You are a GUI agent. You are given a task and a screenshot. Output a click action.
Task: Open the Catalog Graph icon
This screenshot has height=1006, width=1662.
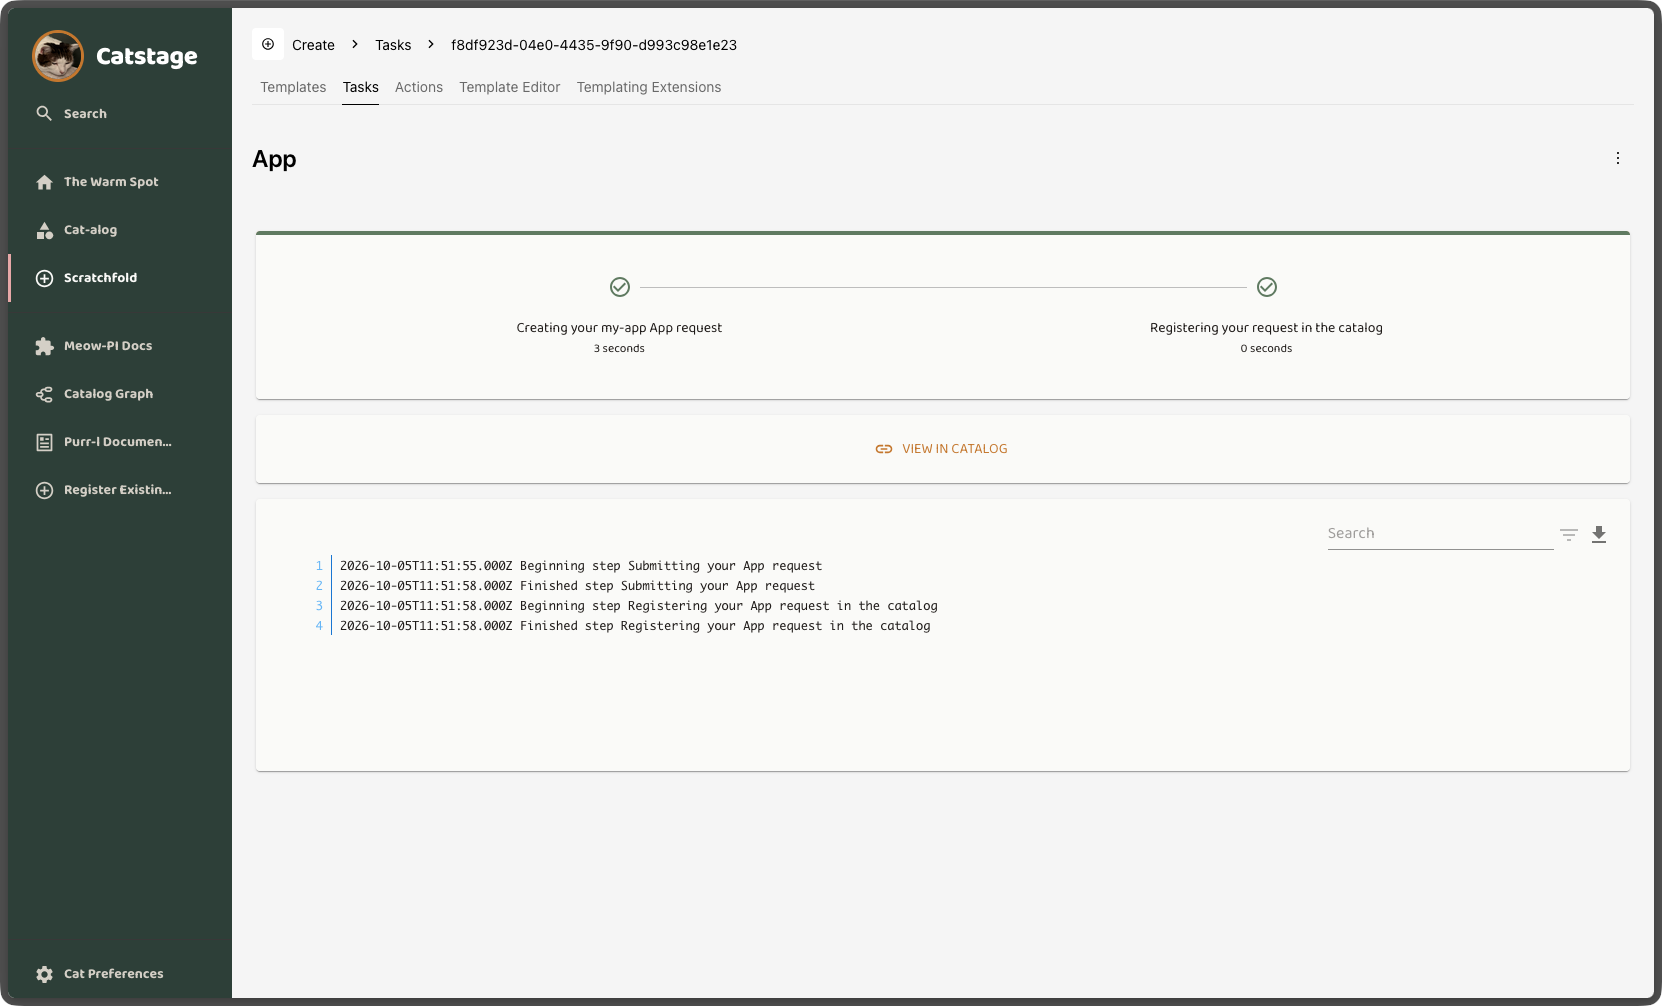click(44, 394)
